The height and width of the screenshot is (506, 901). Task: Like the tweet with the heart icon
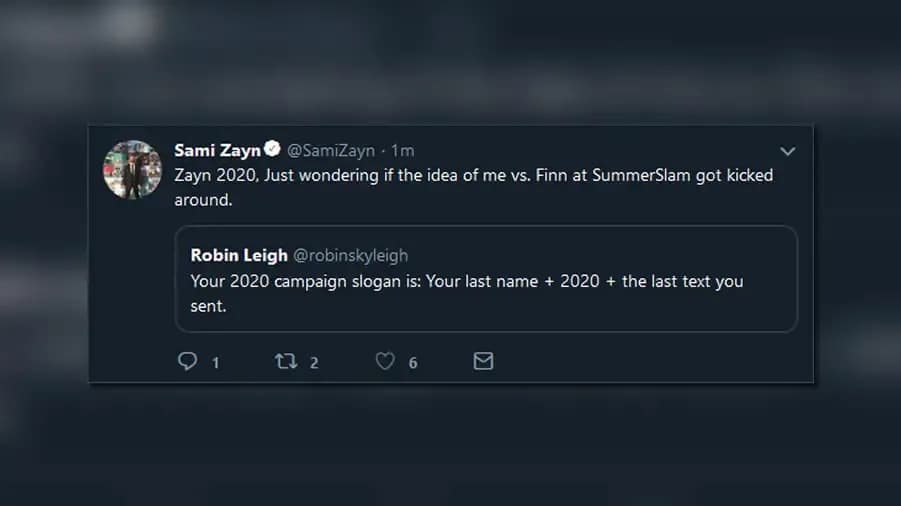[x=385, y=361]
